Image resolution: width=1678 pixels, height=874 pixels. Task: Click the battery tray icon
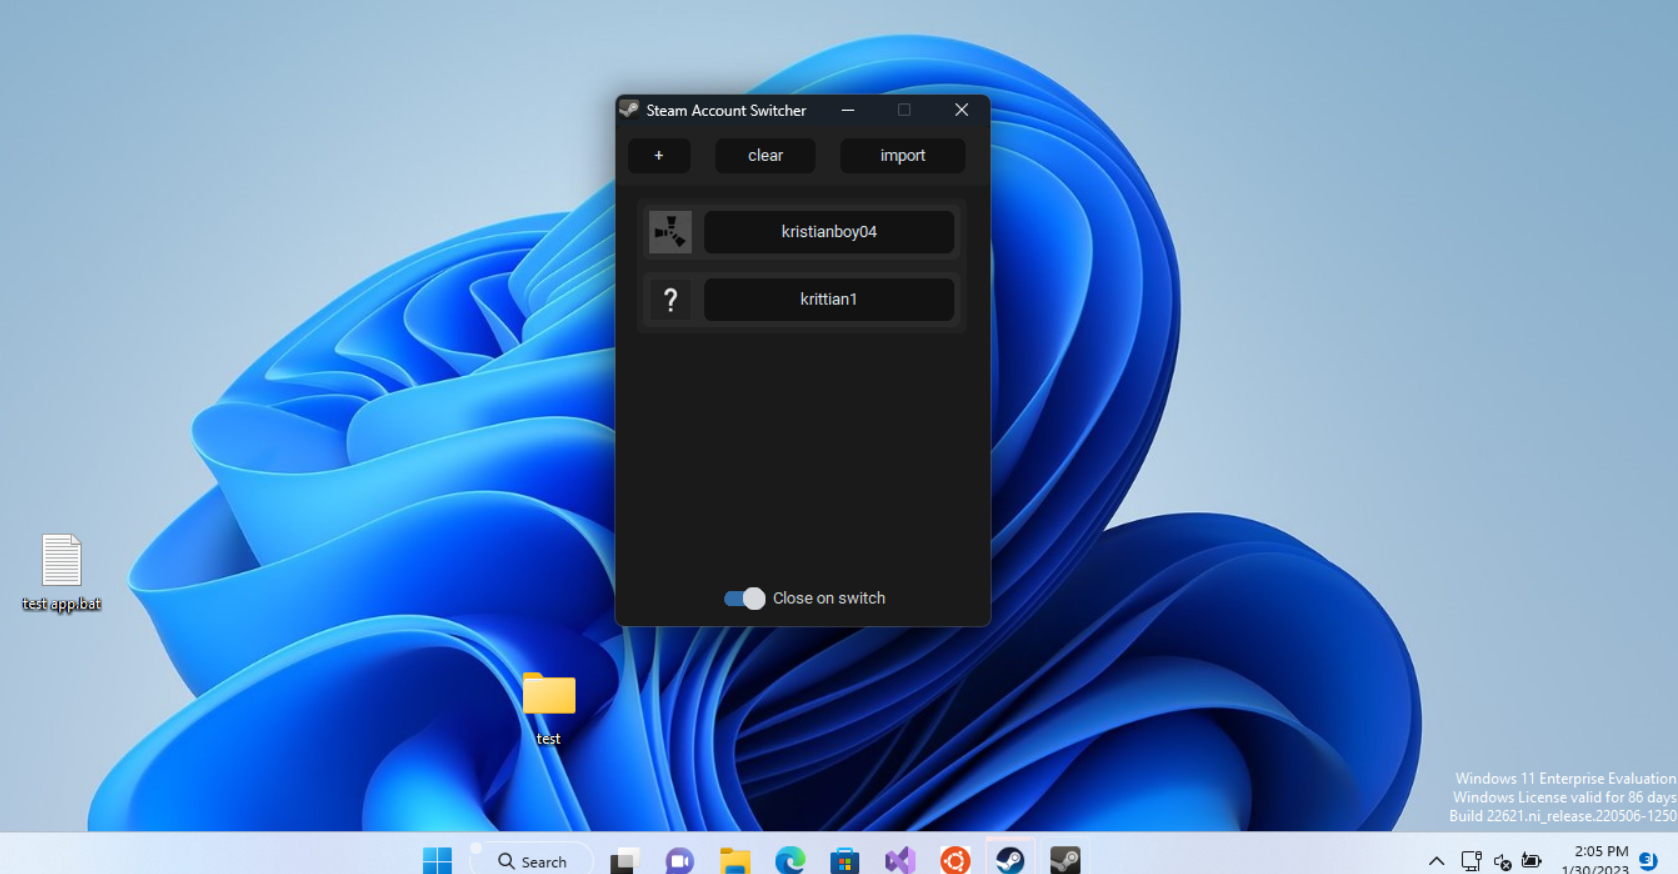(1531, 861)
